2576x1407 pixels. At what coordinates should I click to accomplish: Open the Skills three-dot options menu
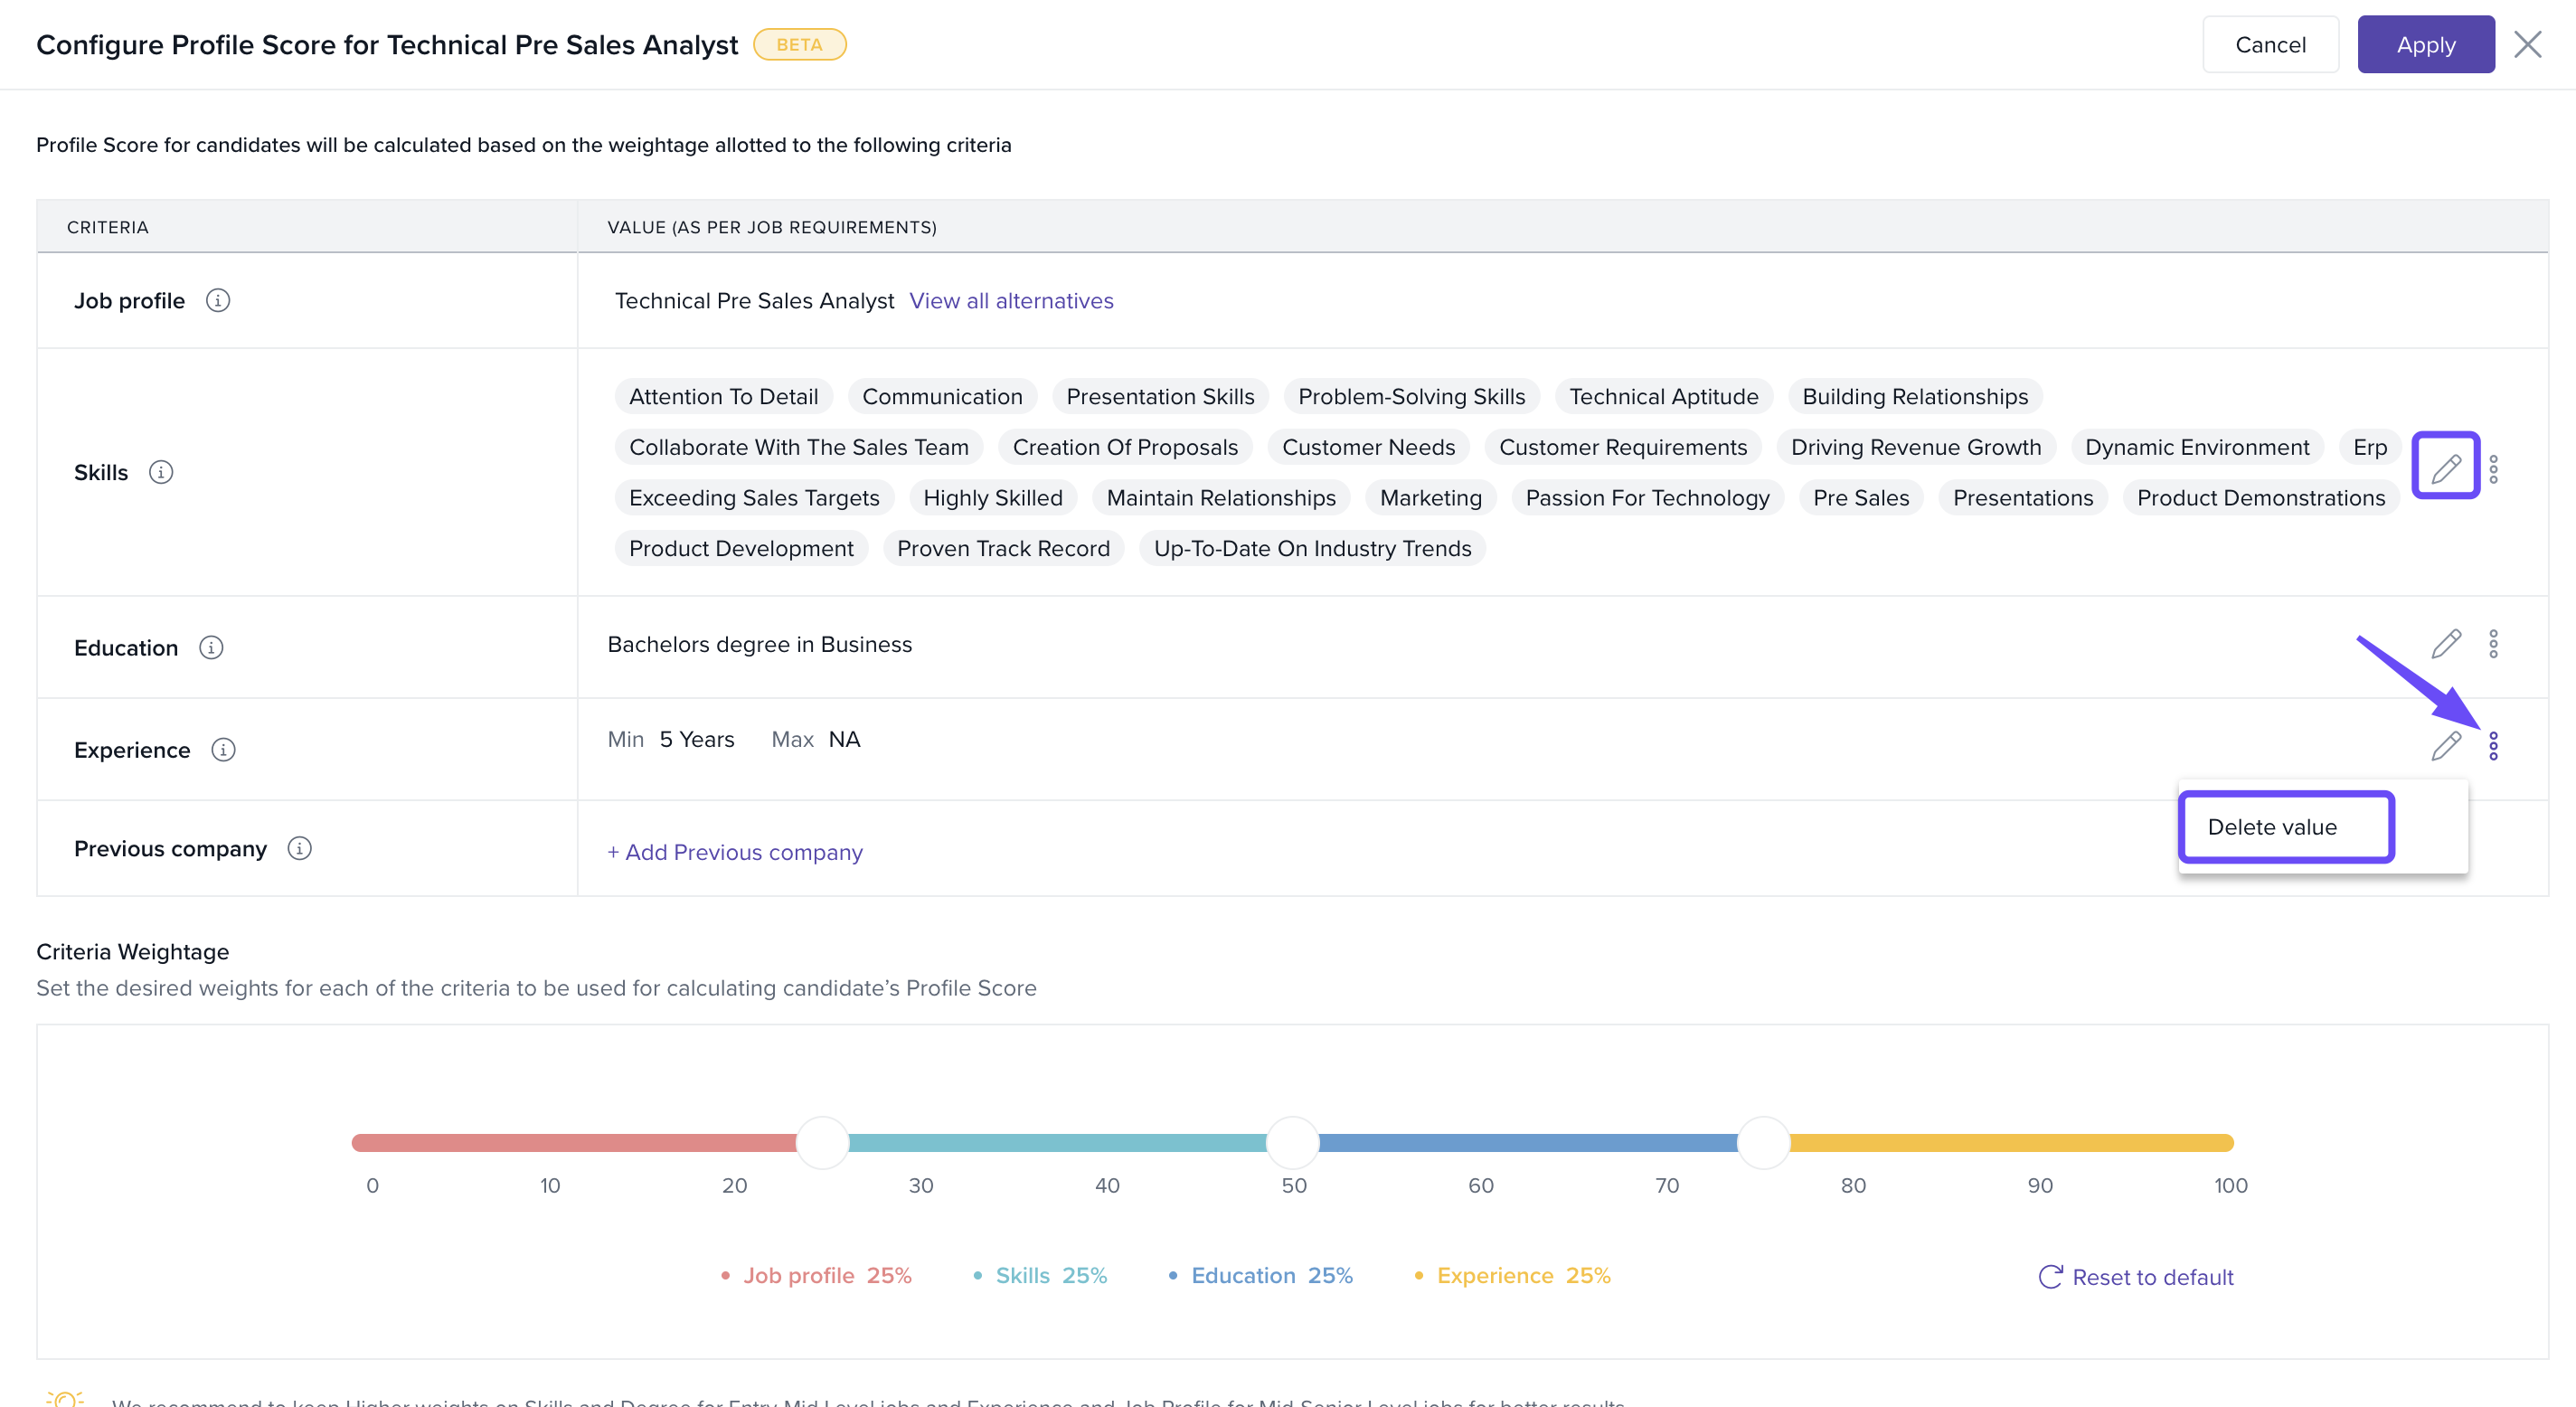2493,469
